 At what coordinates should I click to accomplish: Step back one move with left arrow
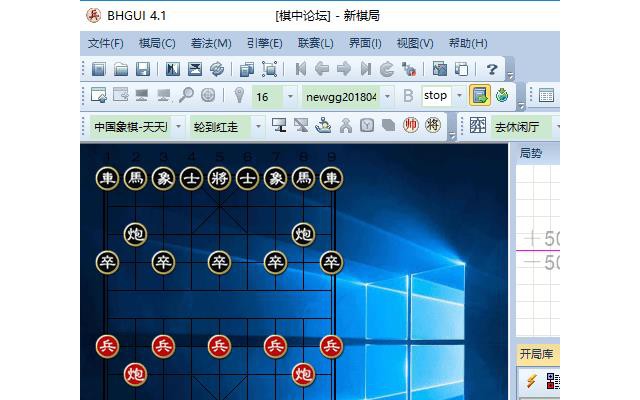(322, 69)
